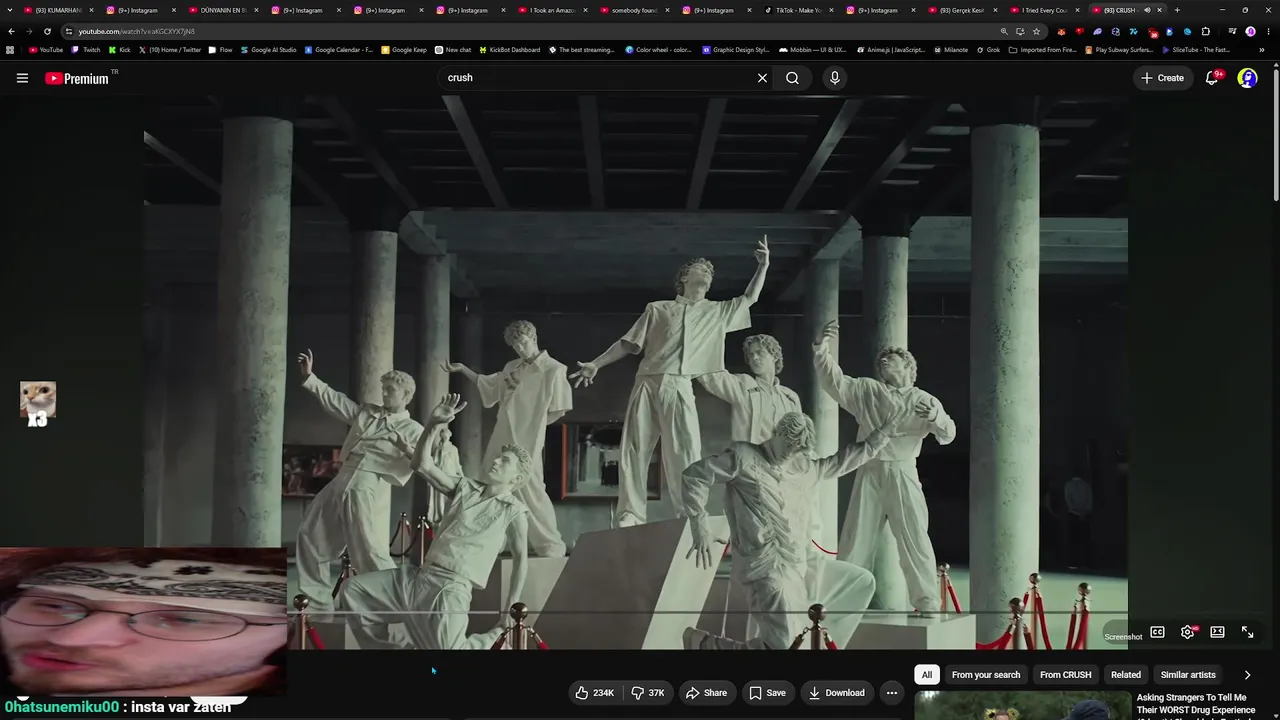The height and width of the screenshot is (720, 1280).
Task: Open the Google AI Studio bookmark
Action: [x=269, y=50]
